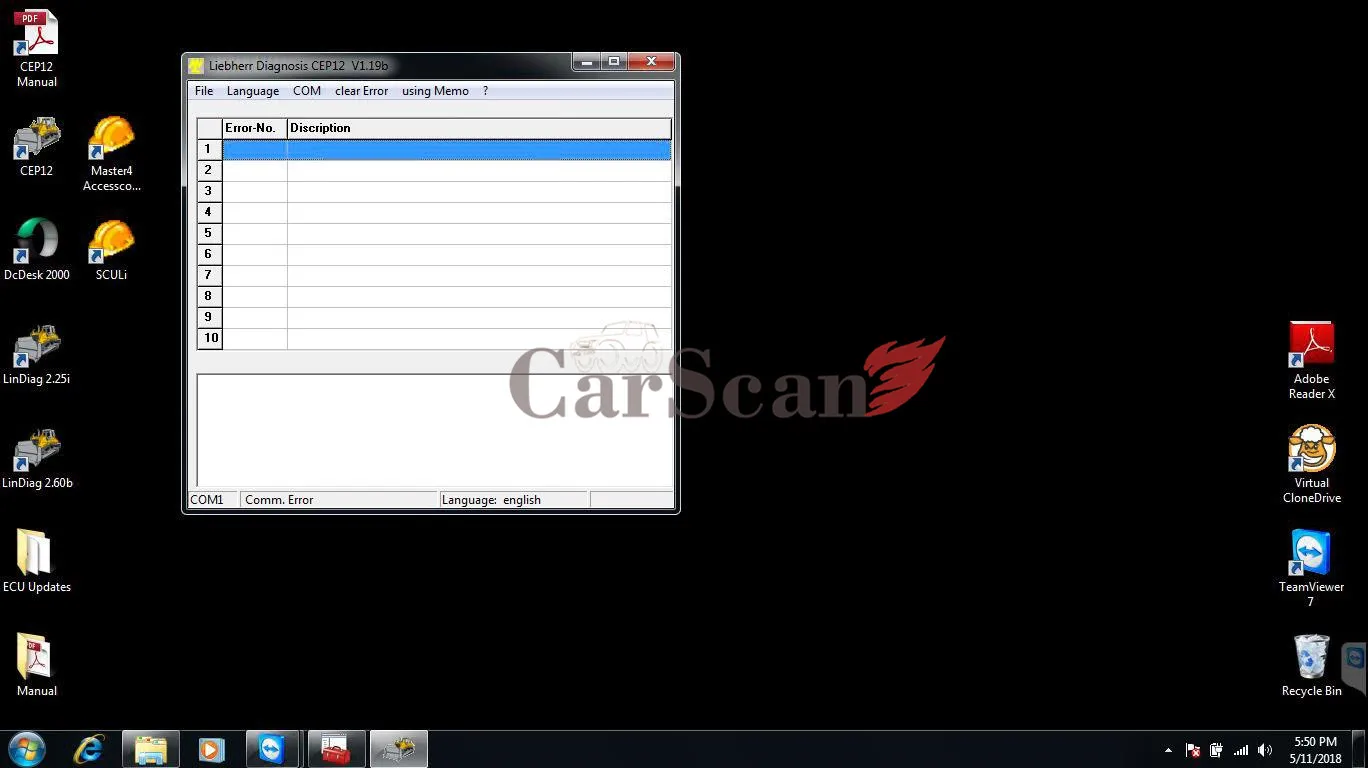This screenshot has height=768, width=1368.
Task: Open the ? help menu
Action: click(x=485, y=91)
